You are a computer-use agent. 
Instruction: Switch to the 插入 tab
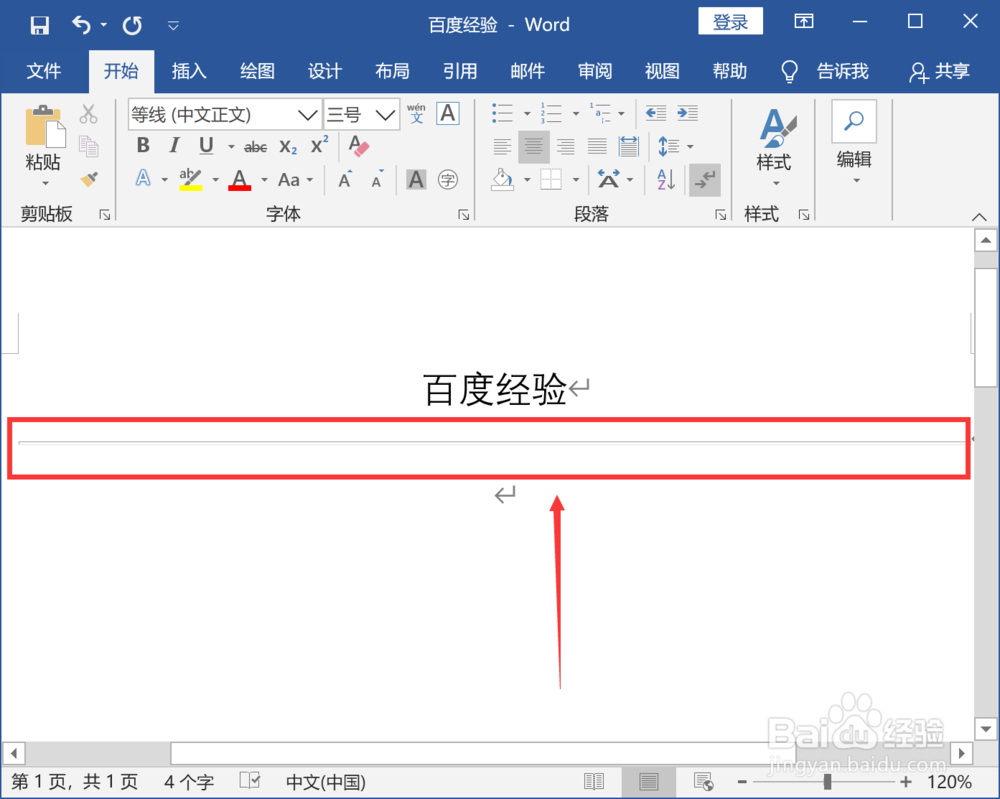click(189, 71)
